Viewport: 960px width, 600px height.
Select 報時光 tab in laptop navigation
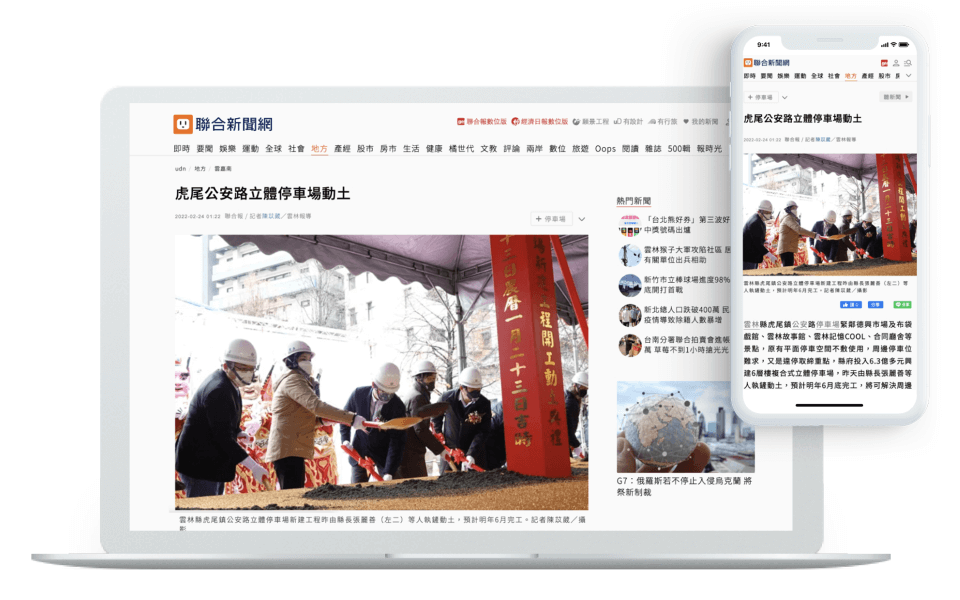coord(710,149)
